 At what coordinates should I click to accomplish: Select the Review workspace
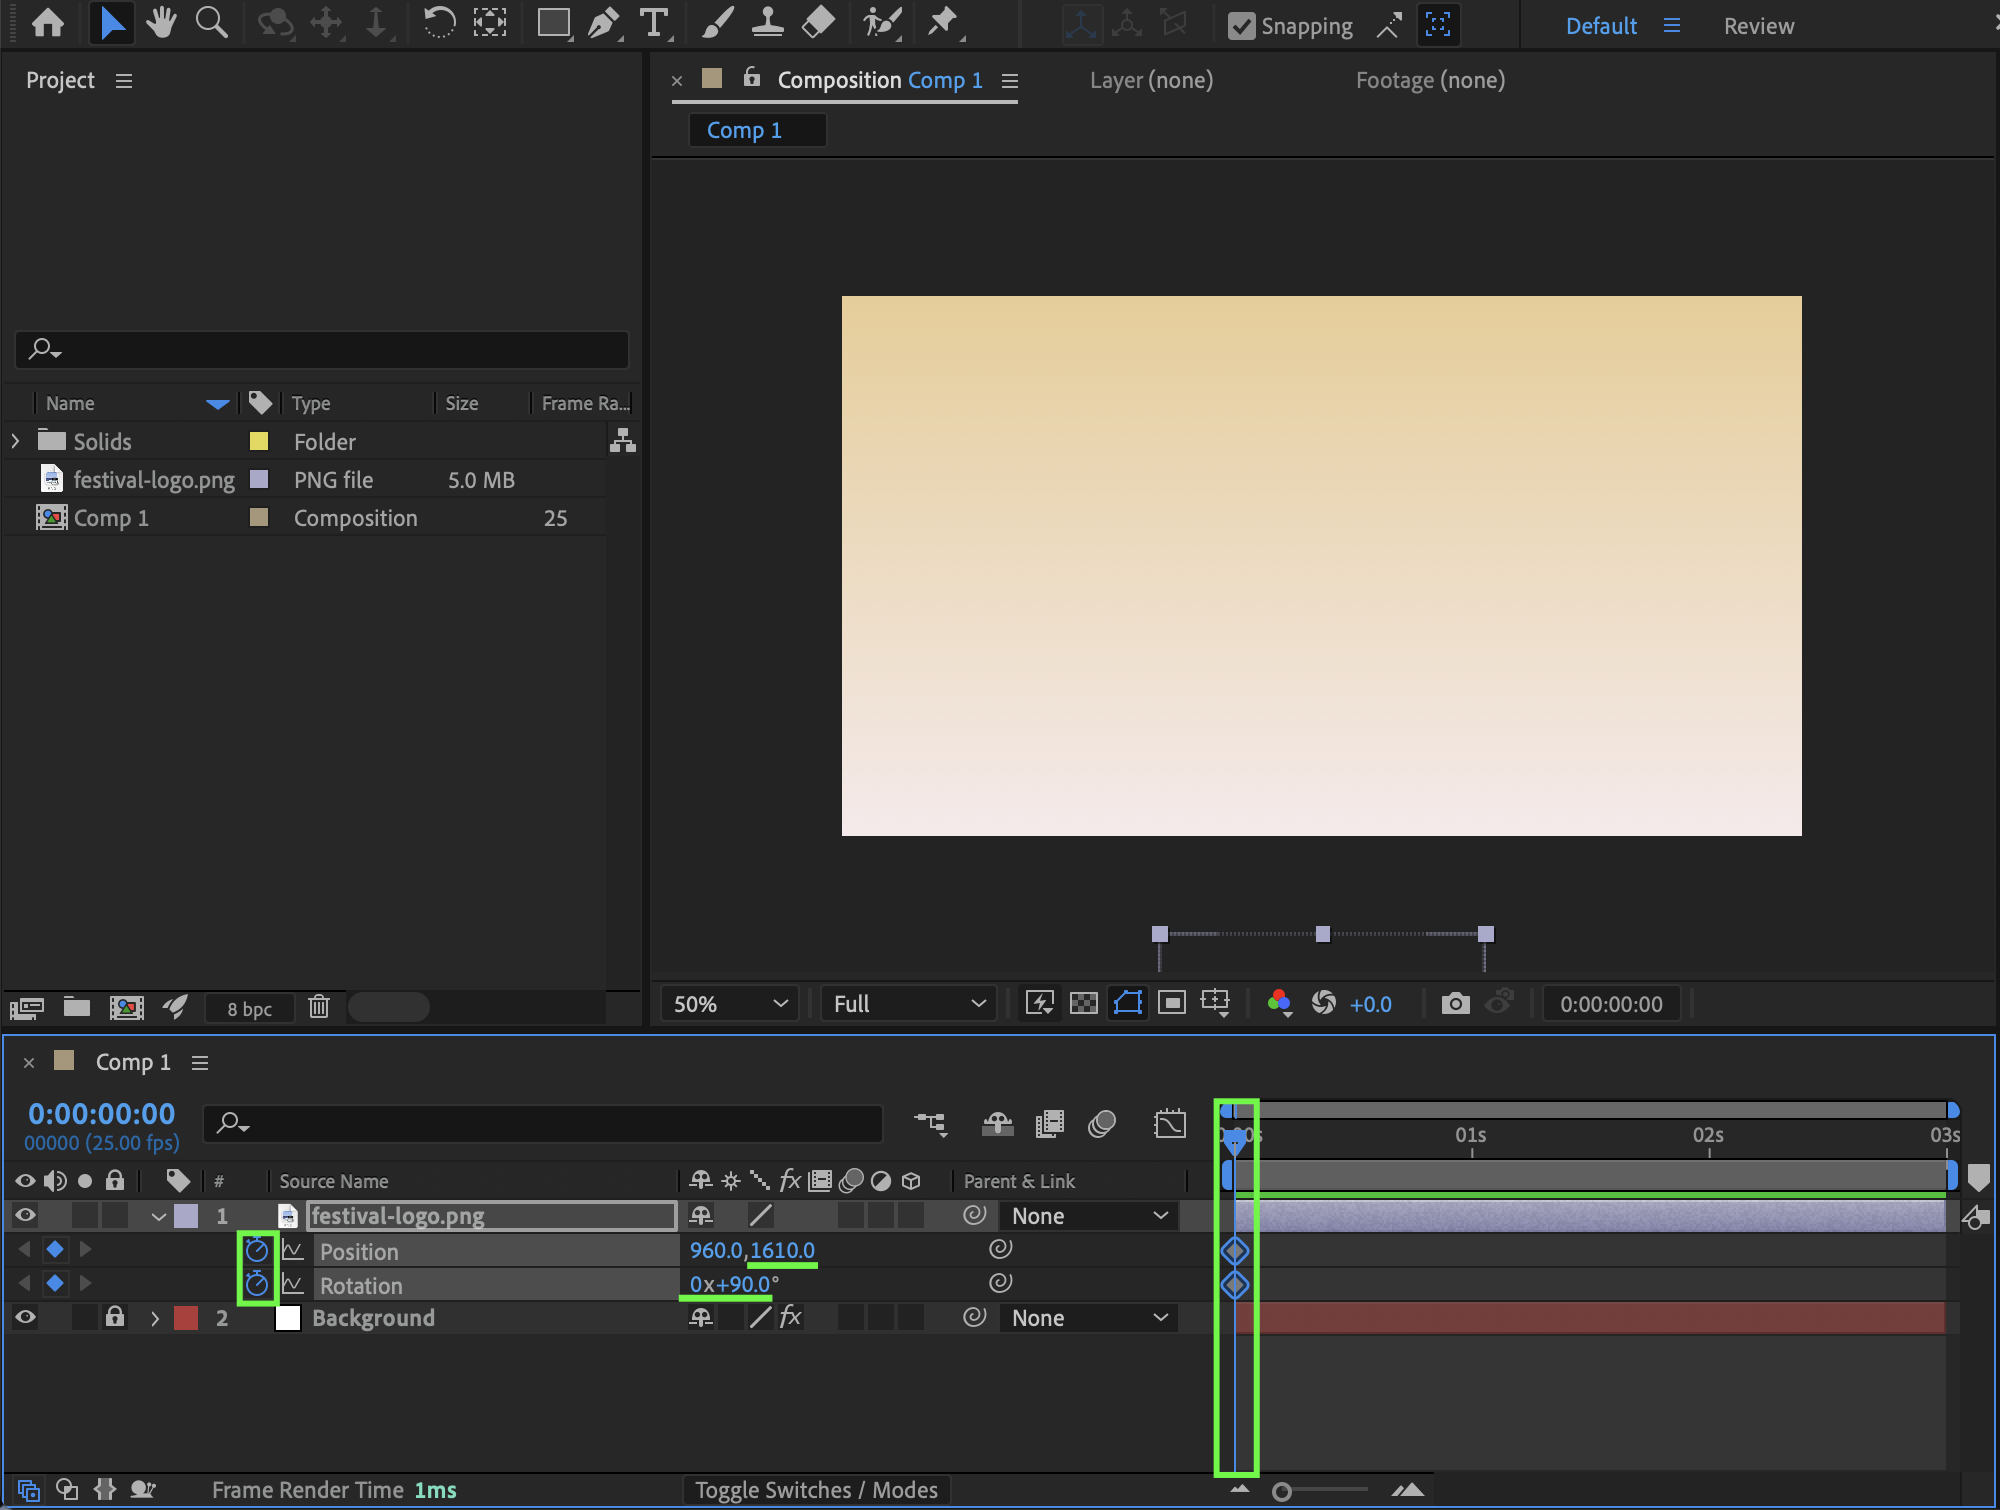1759,26
